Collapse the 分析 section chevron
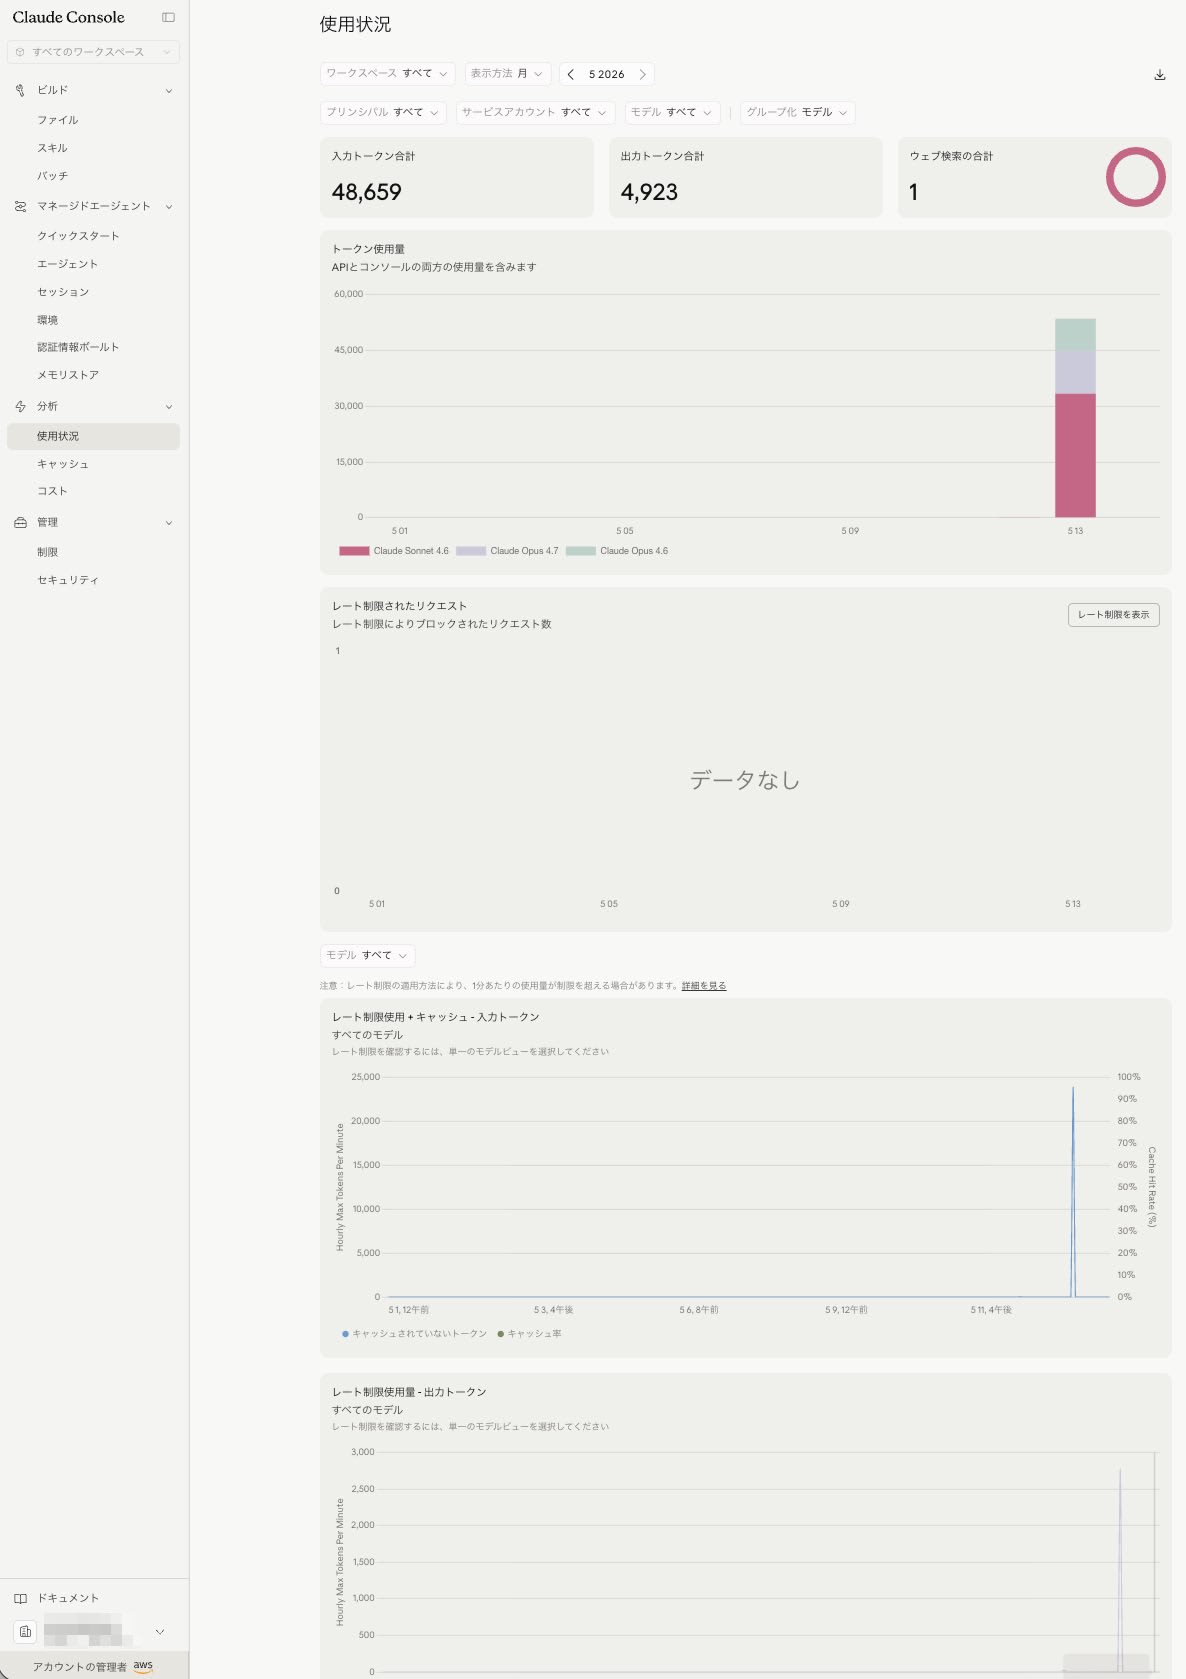The image size is (1186, 1679). [x=168, y=406]
